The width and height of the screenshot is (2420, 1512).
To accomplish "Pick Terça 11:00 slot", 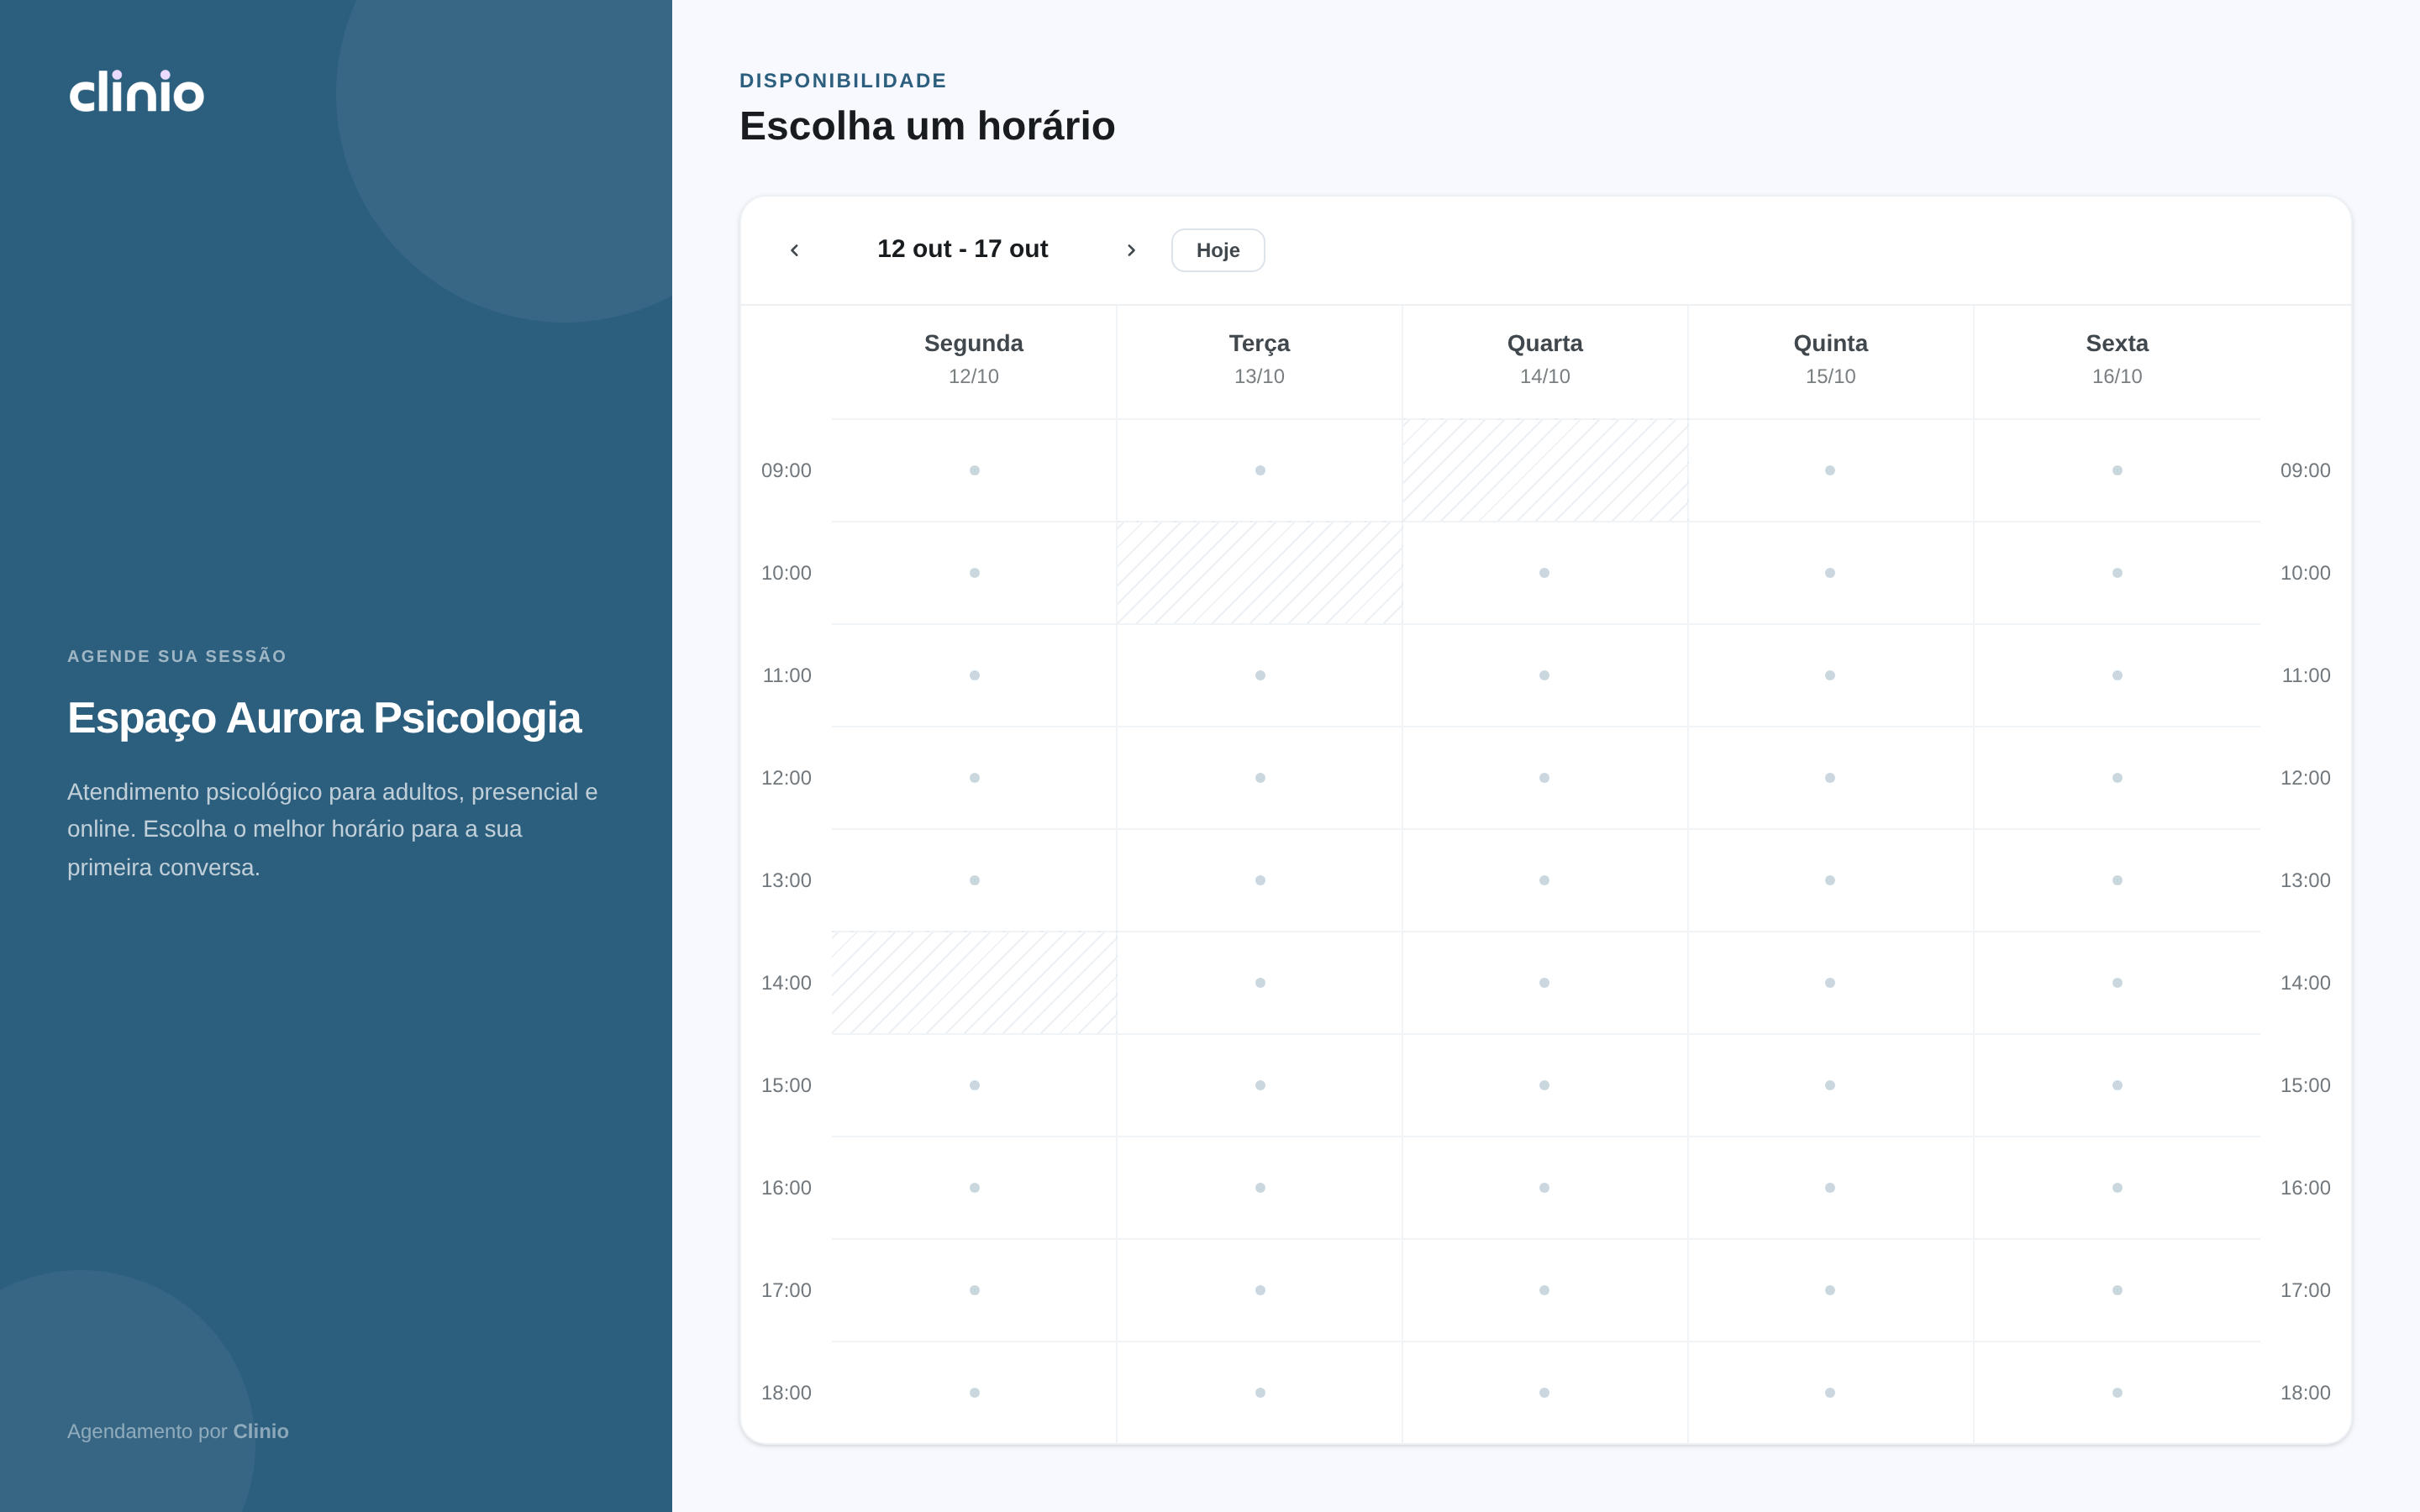I will pos(1260,675).
